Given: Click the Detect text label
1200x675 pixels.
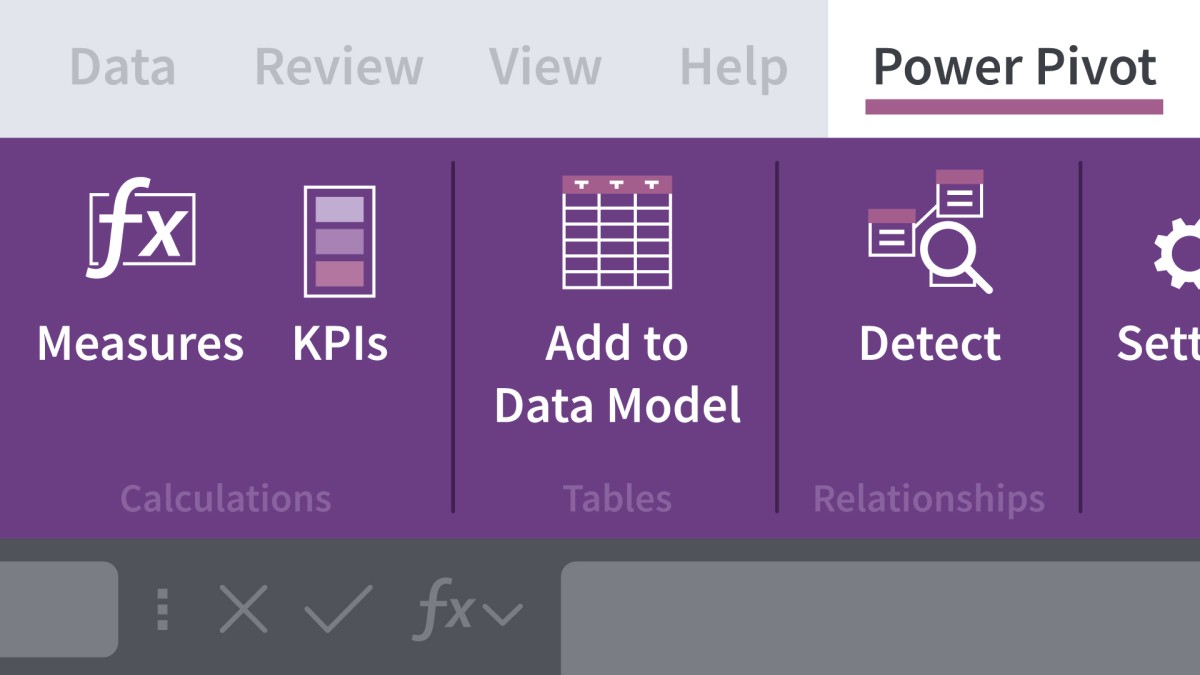Looking at the screenshot, I should coord(930,344).
